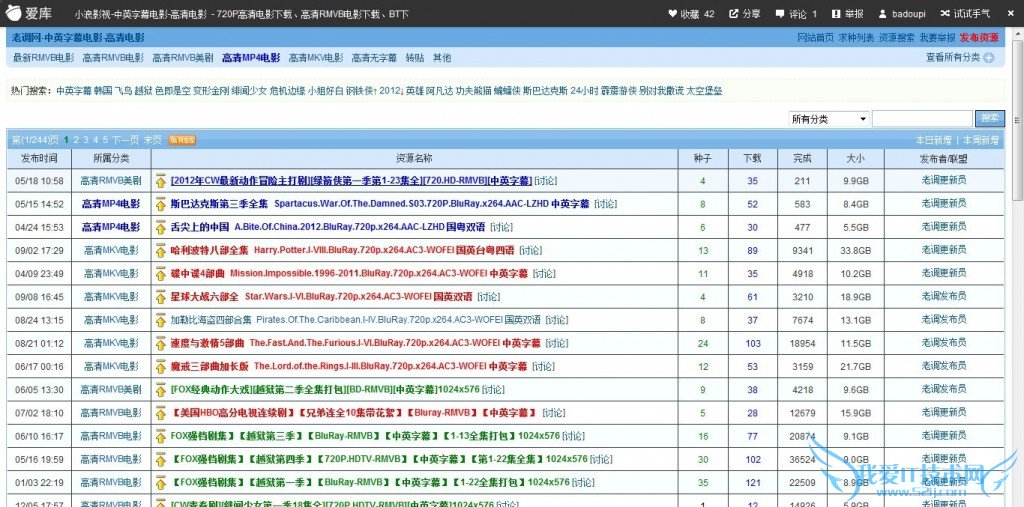Select the 高清MP4电影 category tab
The width and height of the screenshot is (1024, 507).
coord(251,58)
